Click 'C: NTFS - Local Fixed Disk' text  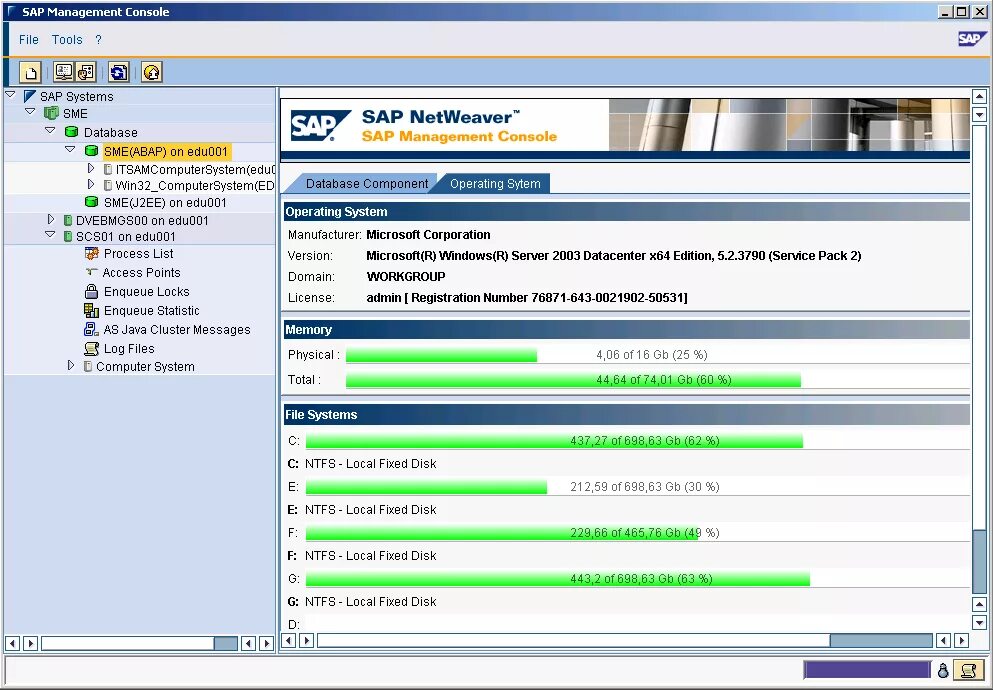[x=362, y=464]
